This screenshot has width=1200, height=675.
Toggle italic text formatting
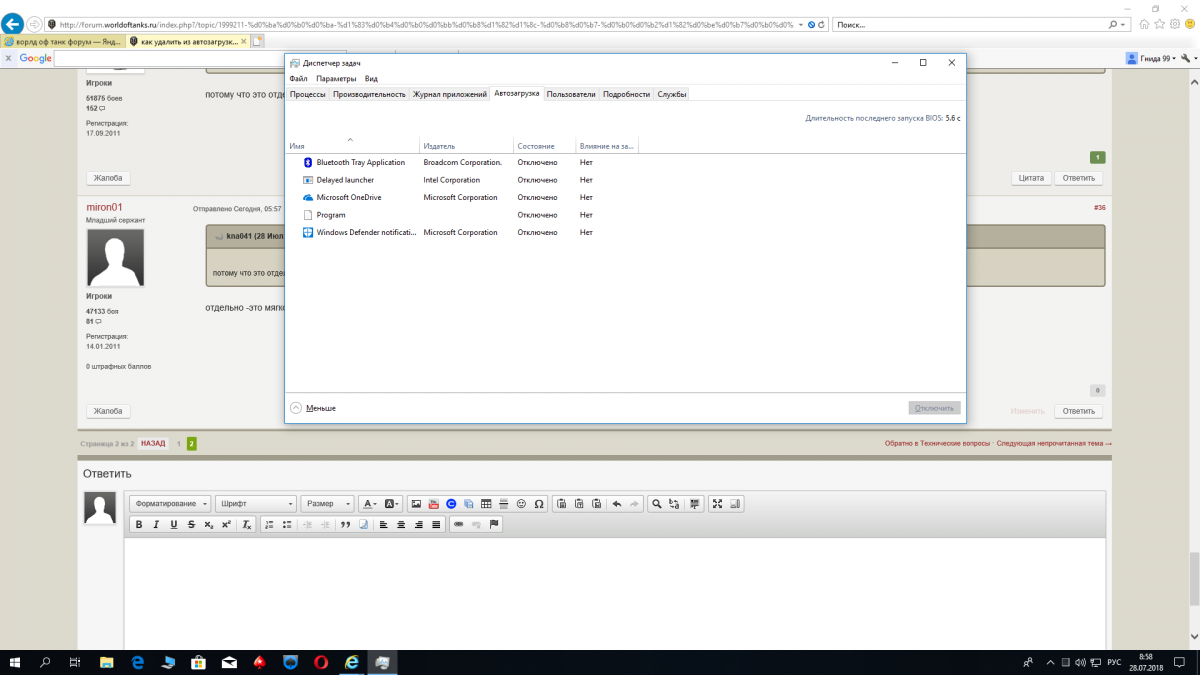click(x=156, y=525)
